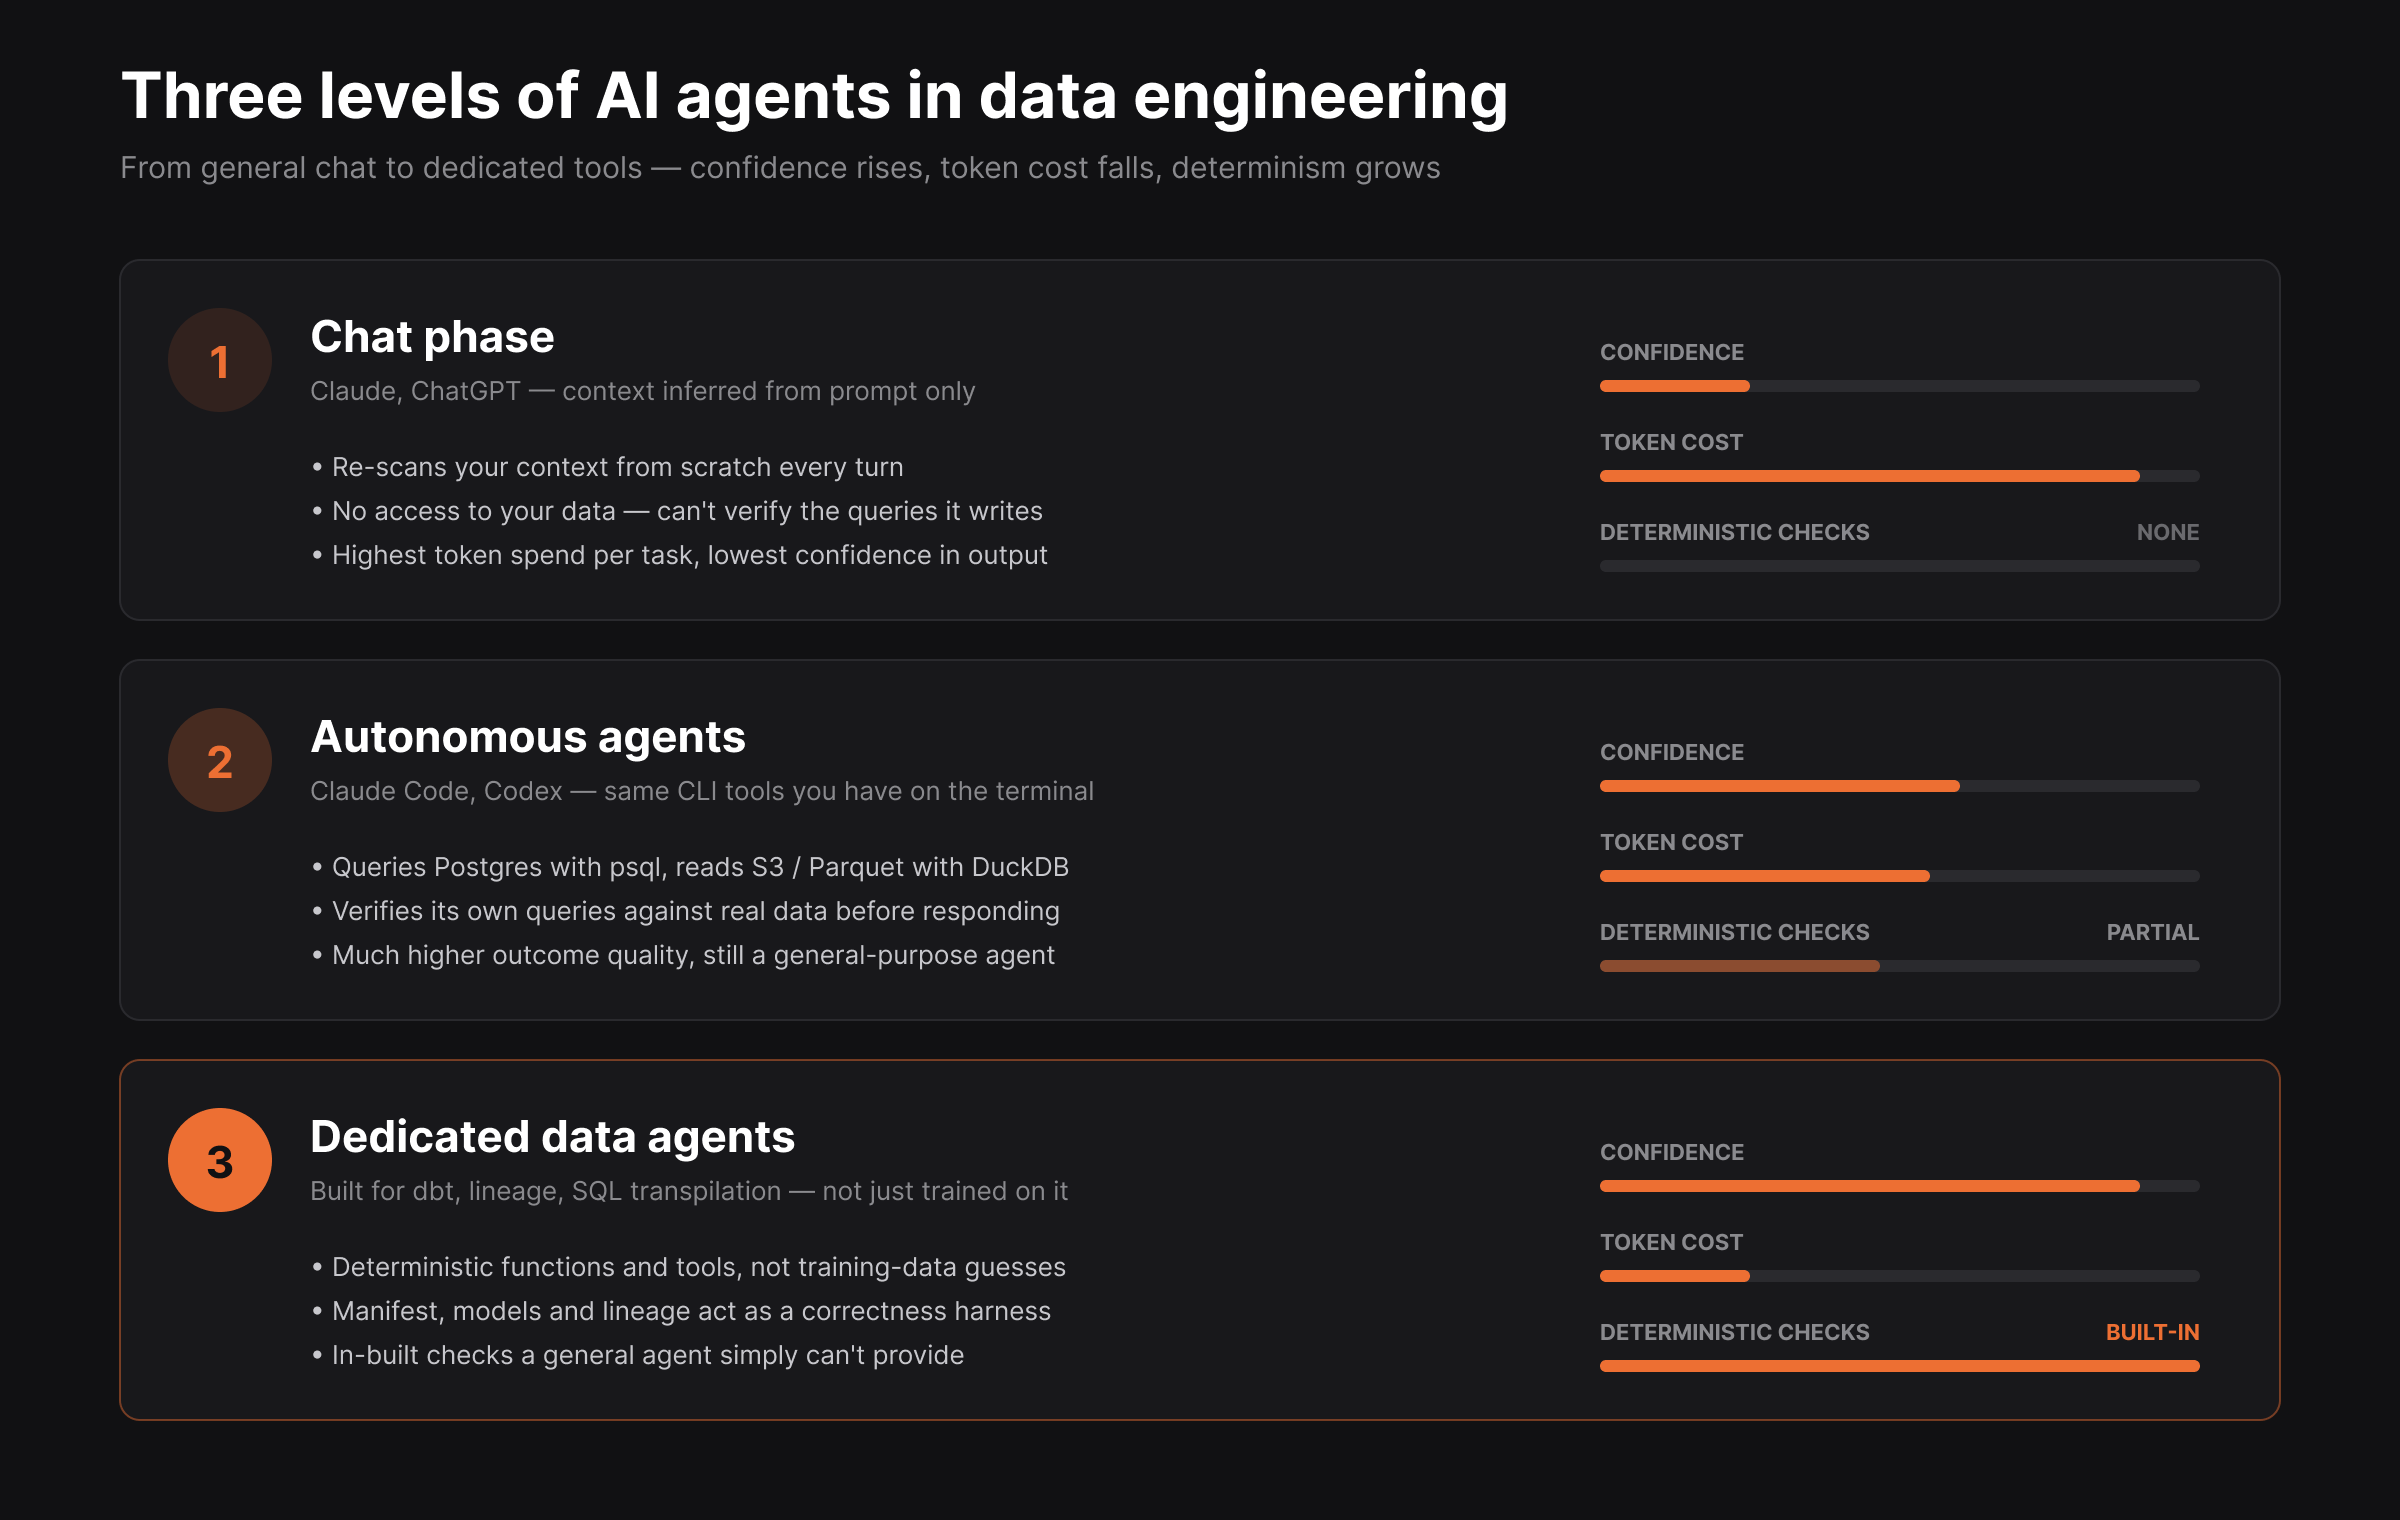2400x1520 pixels.
Task: Click the 'Autonomous agents' heading
Action: (x=528, y=737)
